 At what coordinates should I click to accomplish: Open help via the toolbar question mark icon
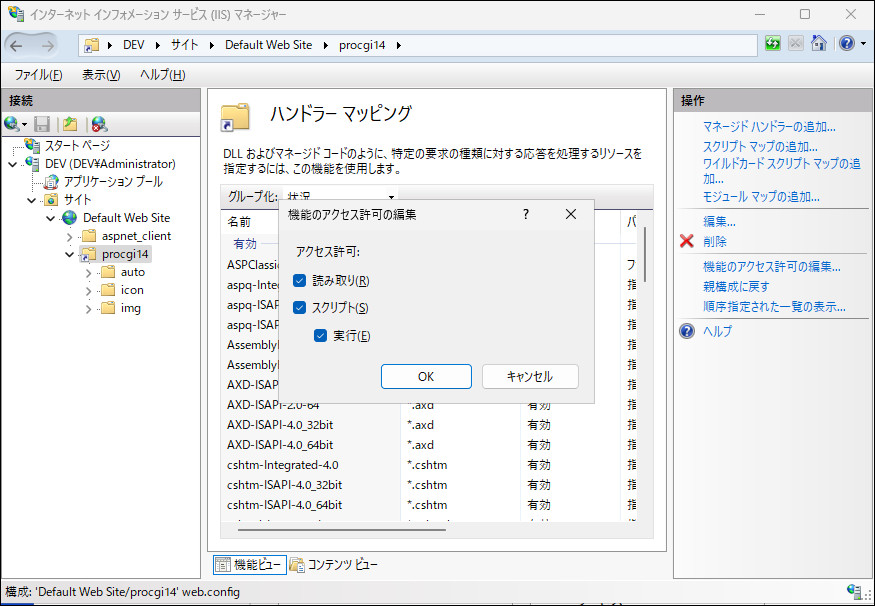[847, 44]
